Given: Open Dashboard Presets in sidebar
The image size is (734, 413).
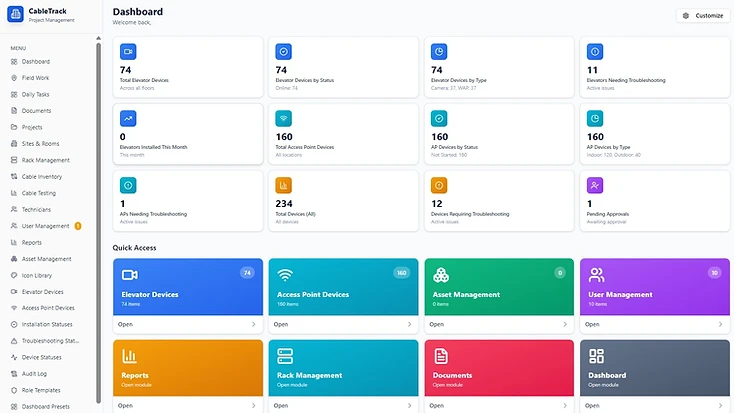Looking at the screenshot, I should (45, 406).
